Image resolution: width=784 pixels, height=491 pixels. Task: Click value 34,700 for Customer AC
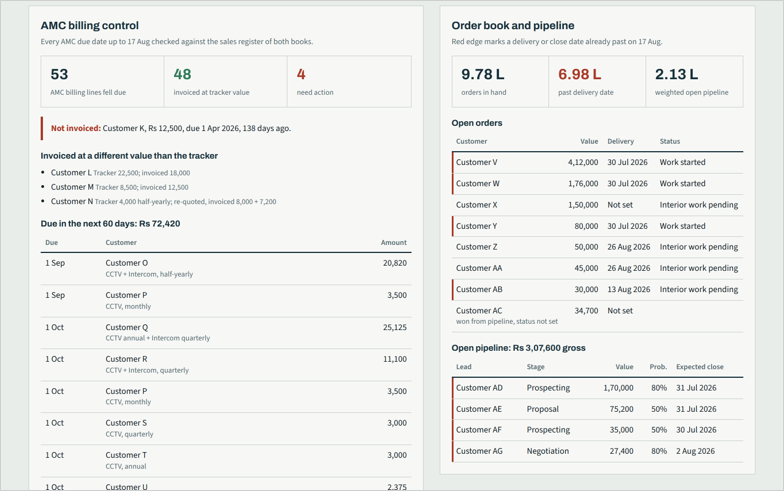click(x=586, y=310)
